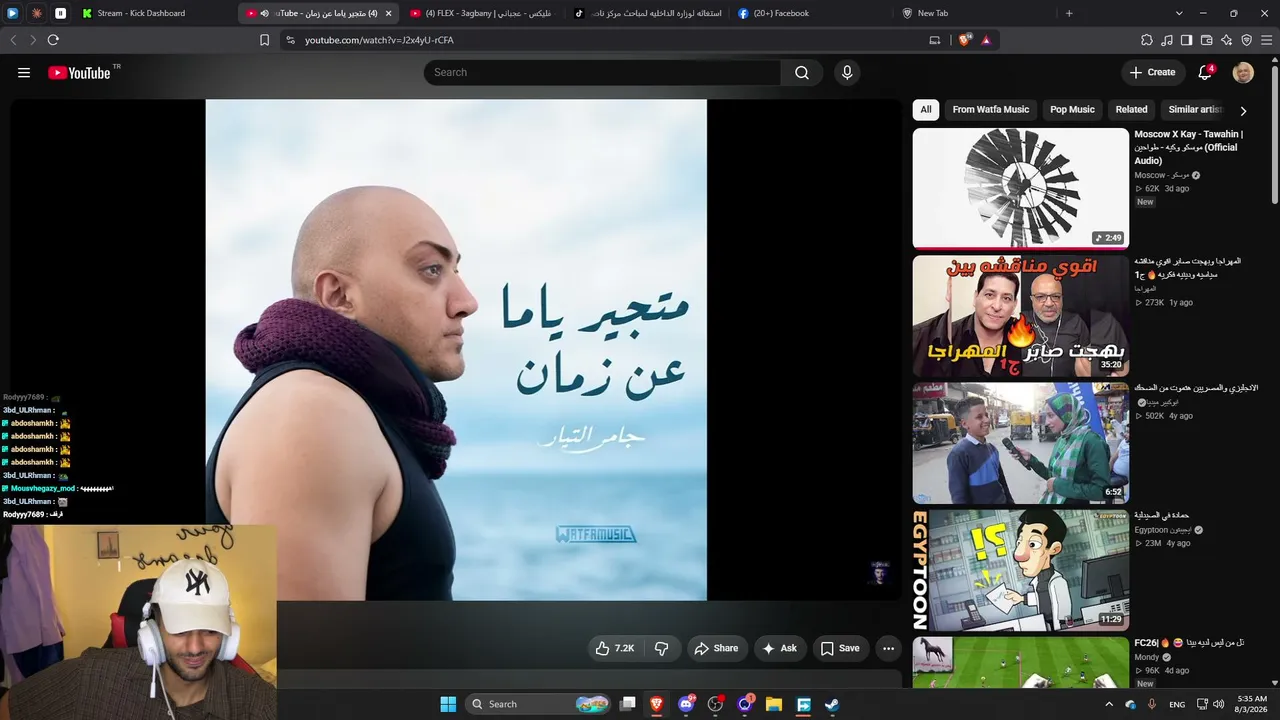Open the browser extensions puzzle menu
Screen dimensions: 1280x720
tap(1147, 40)
